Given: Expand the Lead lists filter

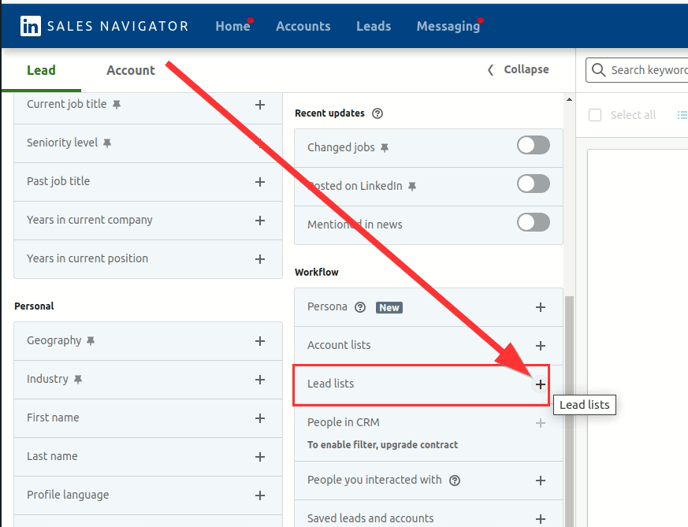Looking at the screenshot, I should click(x=540, y=384).
